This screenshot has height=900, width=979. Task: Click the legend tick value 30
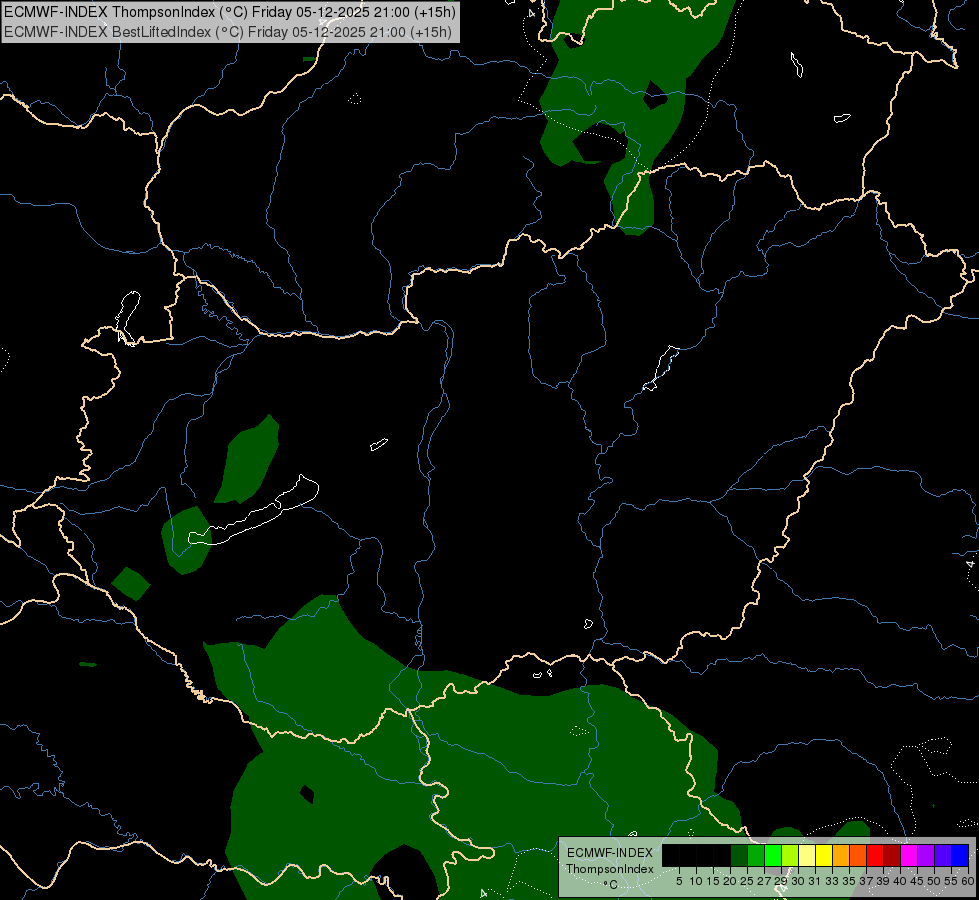coord(798,881)
